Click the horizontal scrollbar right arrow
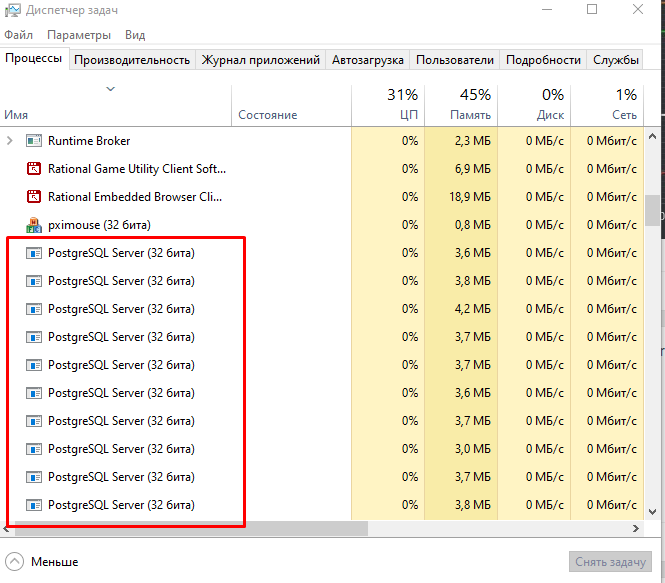This screenshot has width=665, height=583. coord(636,528)
